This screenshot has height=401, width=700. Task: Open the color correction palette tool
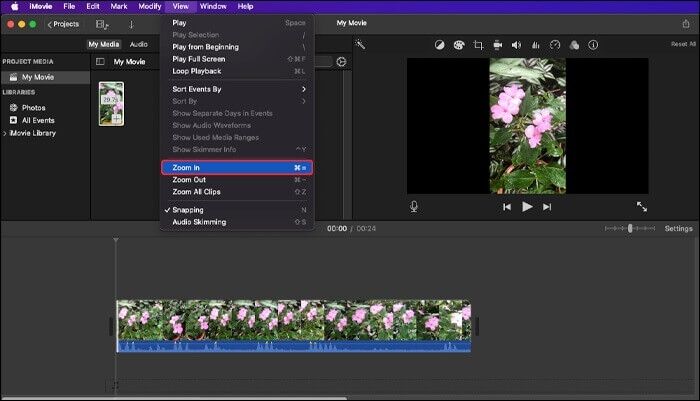click(458, 45)
